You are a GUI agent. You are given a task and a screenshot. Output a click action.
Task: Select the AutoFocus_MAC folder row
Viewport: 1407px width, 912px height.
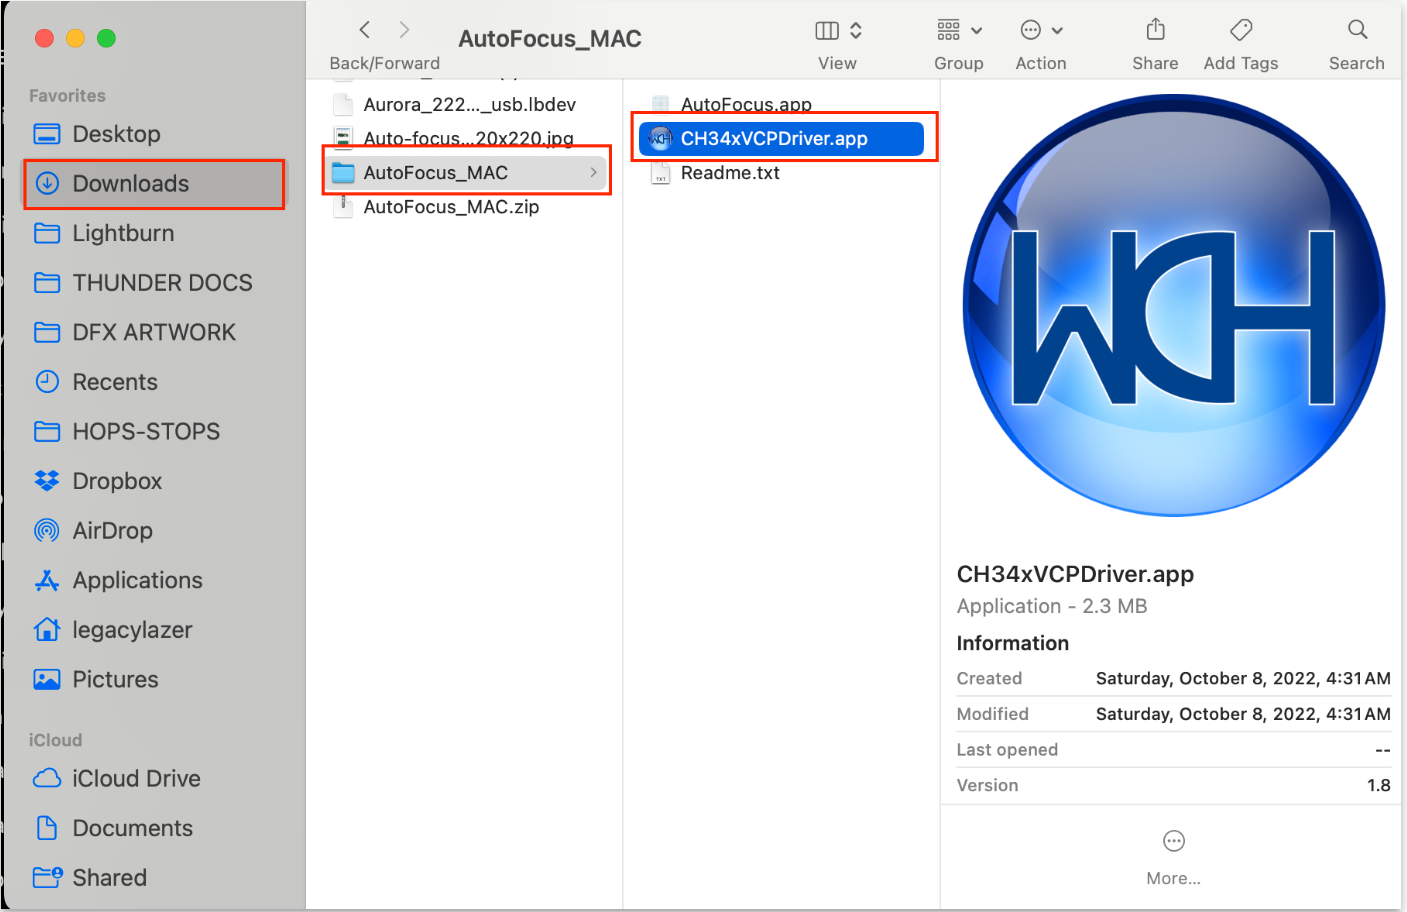click(x=468, y=173)
